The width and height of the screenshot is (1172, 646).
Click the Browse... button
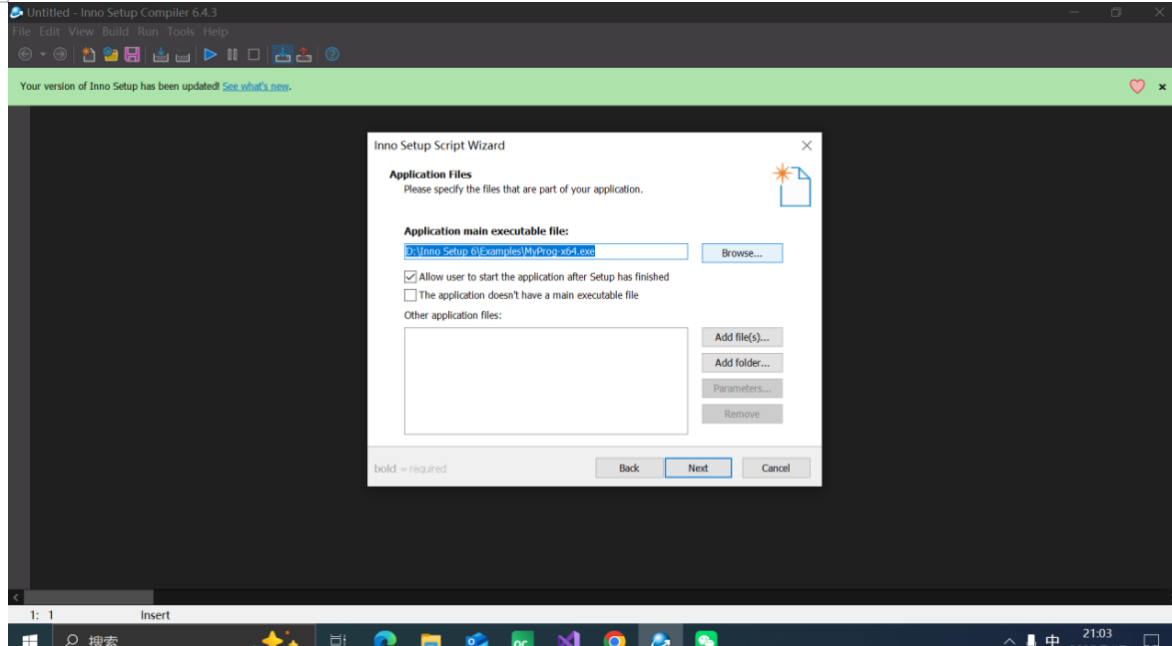pos(741,253)
